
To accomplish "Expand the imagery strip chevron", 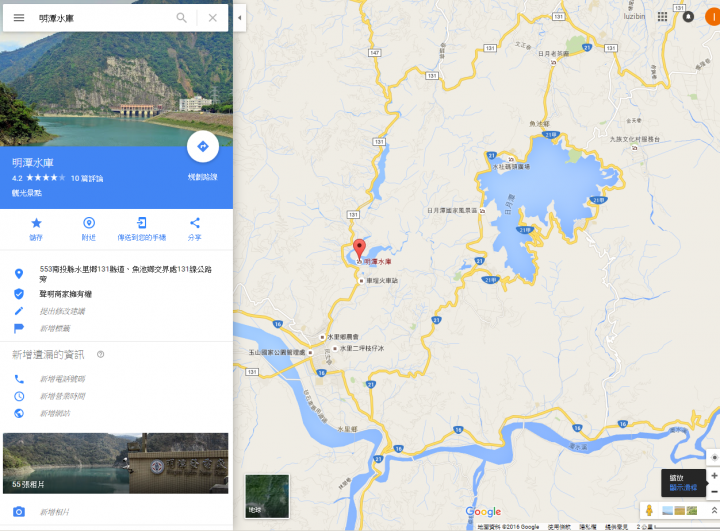I will point(714,510).
